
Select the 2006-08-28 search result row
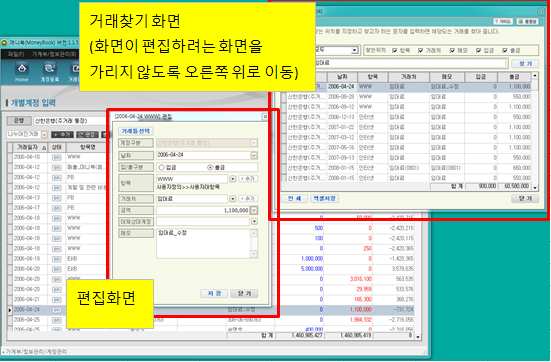[406, 97]
